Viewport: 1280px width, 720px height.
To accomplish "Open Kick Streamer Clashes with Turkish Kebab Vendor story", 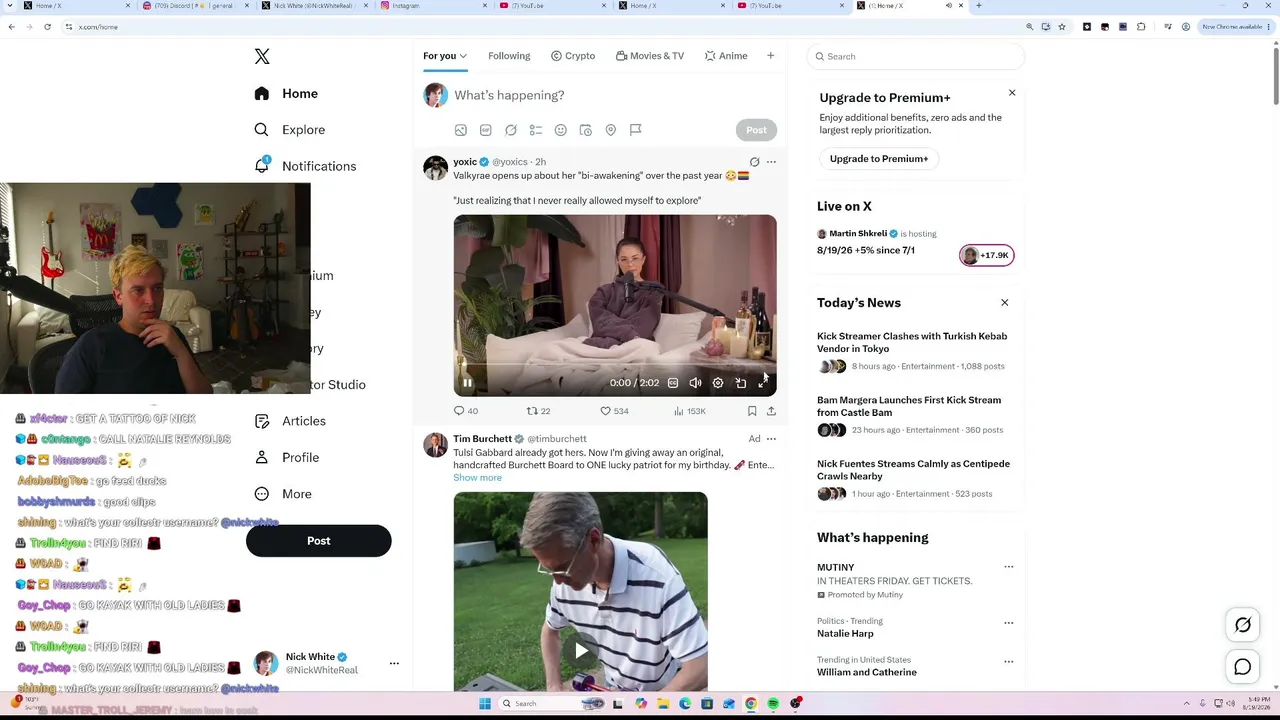I will (912, 342).
